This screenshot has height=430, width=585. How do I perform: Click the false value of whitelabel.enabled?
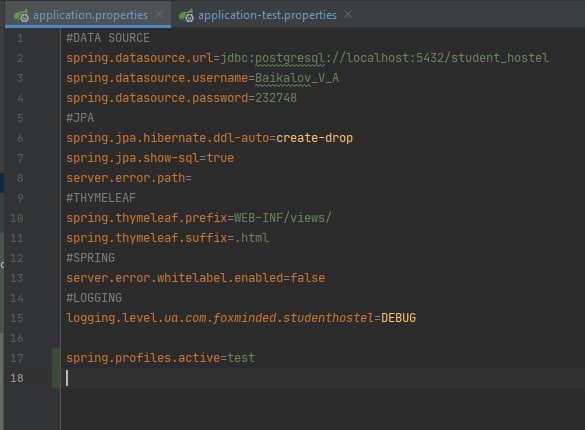(x=308, y=278)
